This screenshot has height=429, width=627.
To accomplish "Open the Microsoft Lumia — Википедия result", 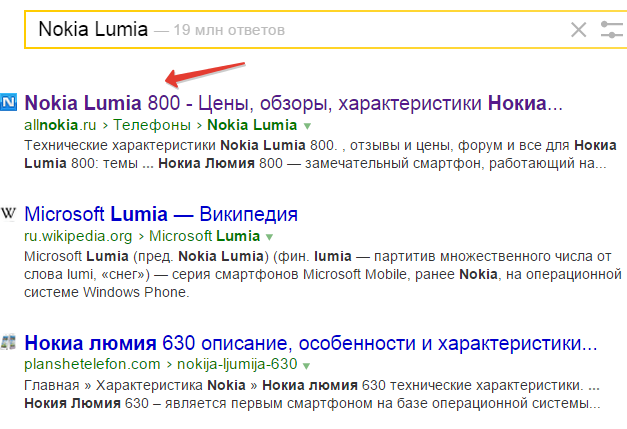I will [161, 214].
